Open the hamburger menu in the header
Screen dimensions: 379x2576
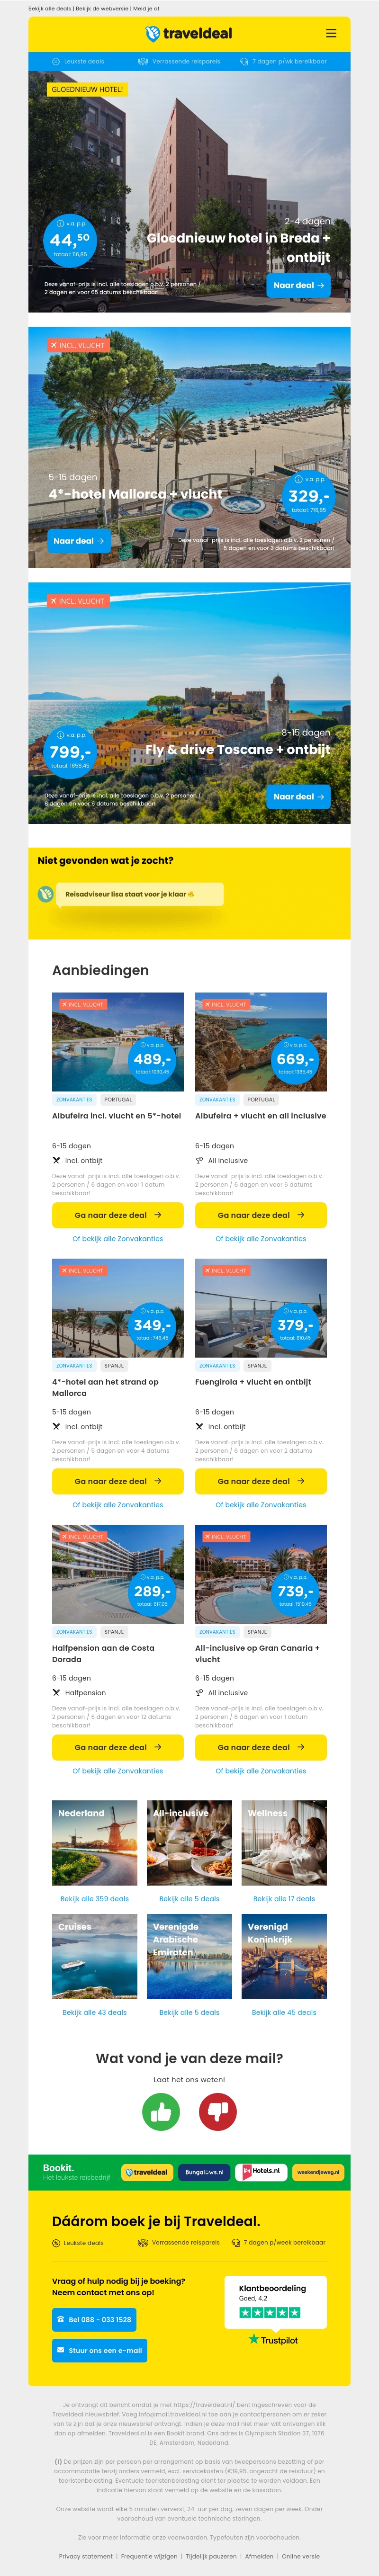(331, 33)
